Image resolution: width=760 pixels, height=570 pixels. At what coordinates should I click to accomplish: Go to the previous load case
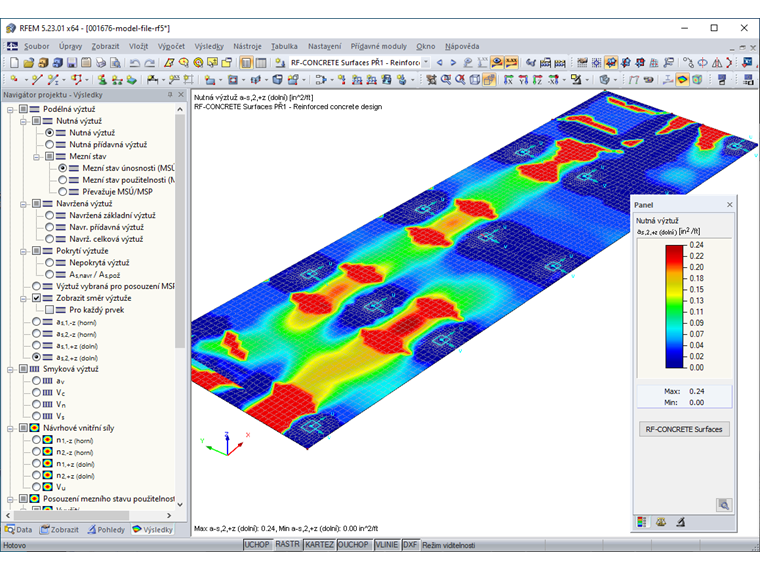click(440, 63)
